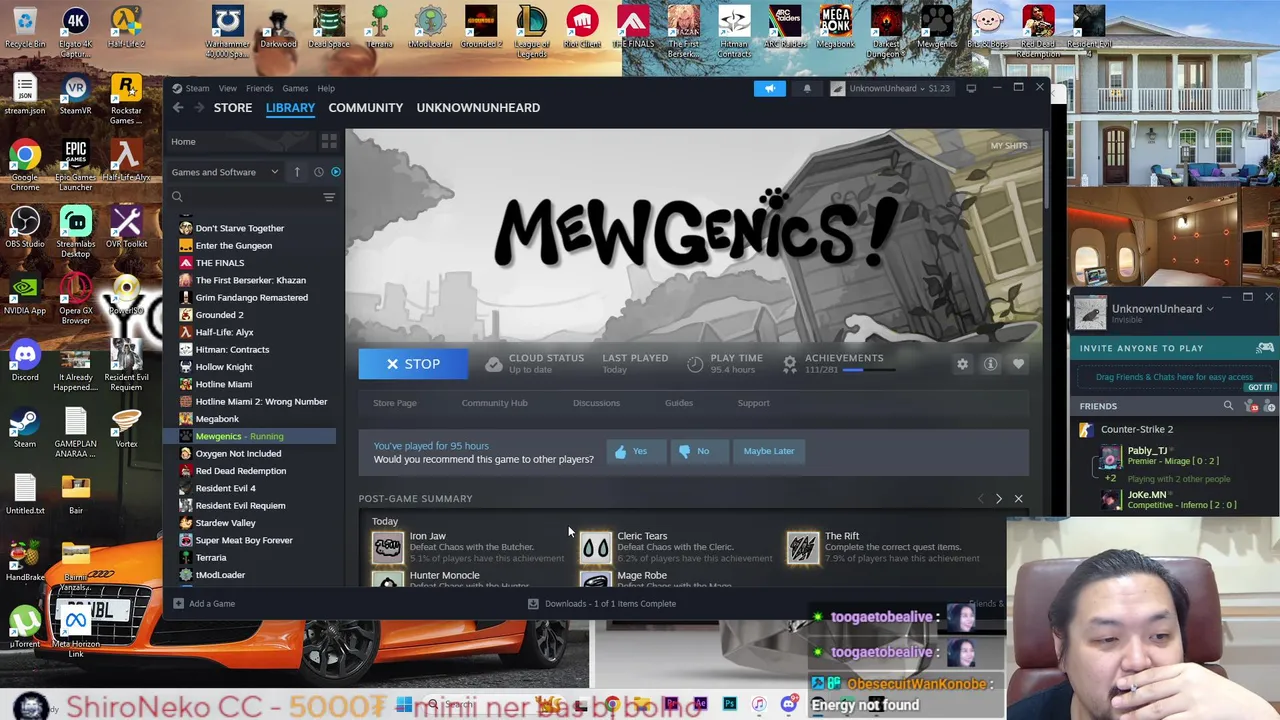This screenshot has height=720, width=1280.
Task: Open the notifications bell icon
Action: point(807,88)
